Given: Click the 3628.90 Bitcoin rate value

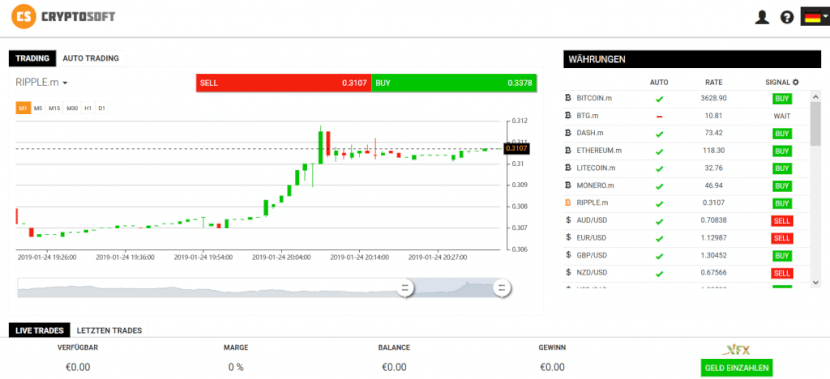Looking at the screenshot, I should tap(714, 98).
